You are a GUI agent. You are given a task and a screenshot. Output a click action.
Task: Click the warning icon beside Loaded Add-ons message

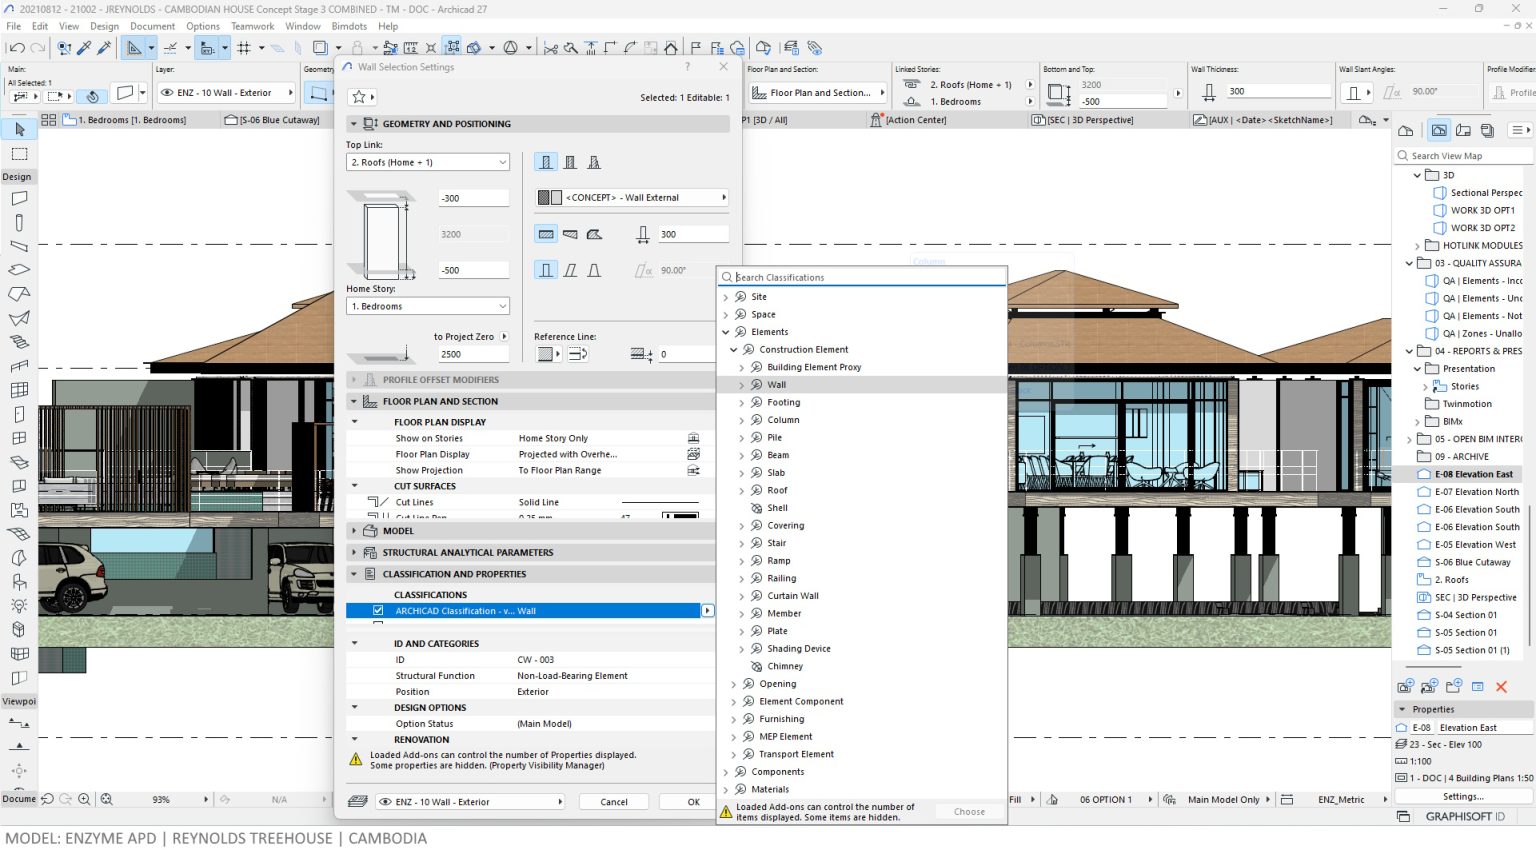point(355,760)
